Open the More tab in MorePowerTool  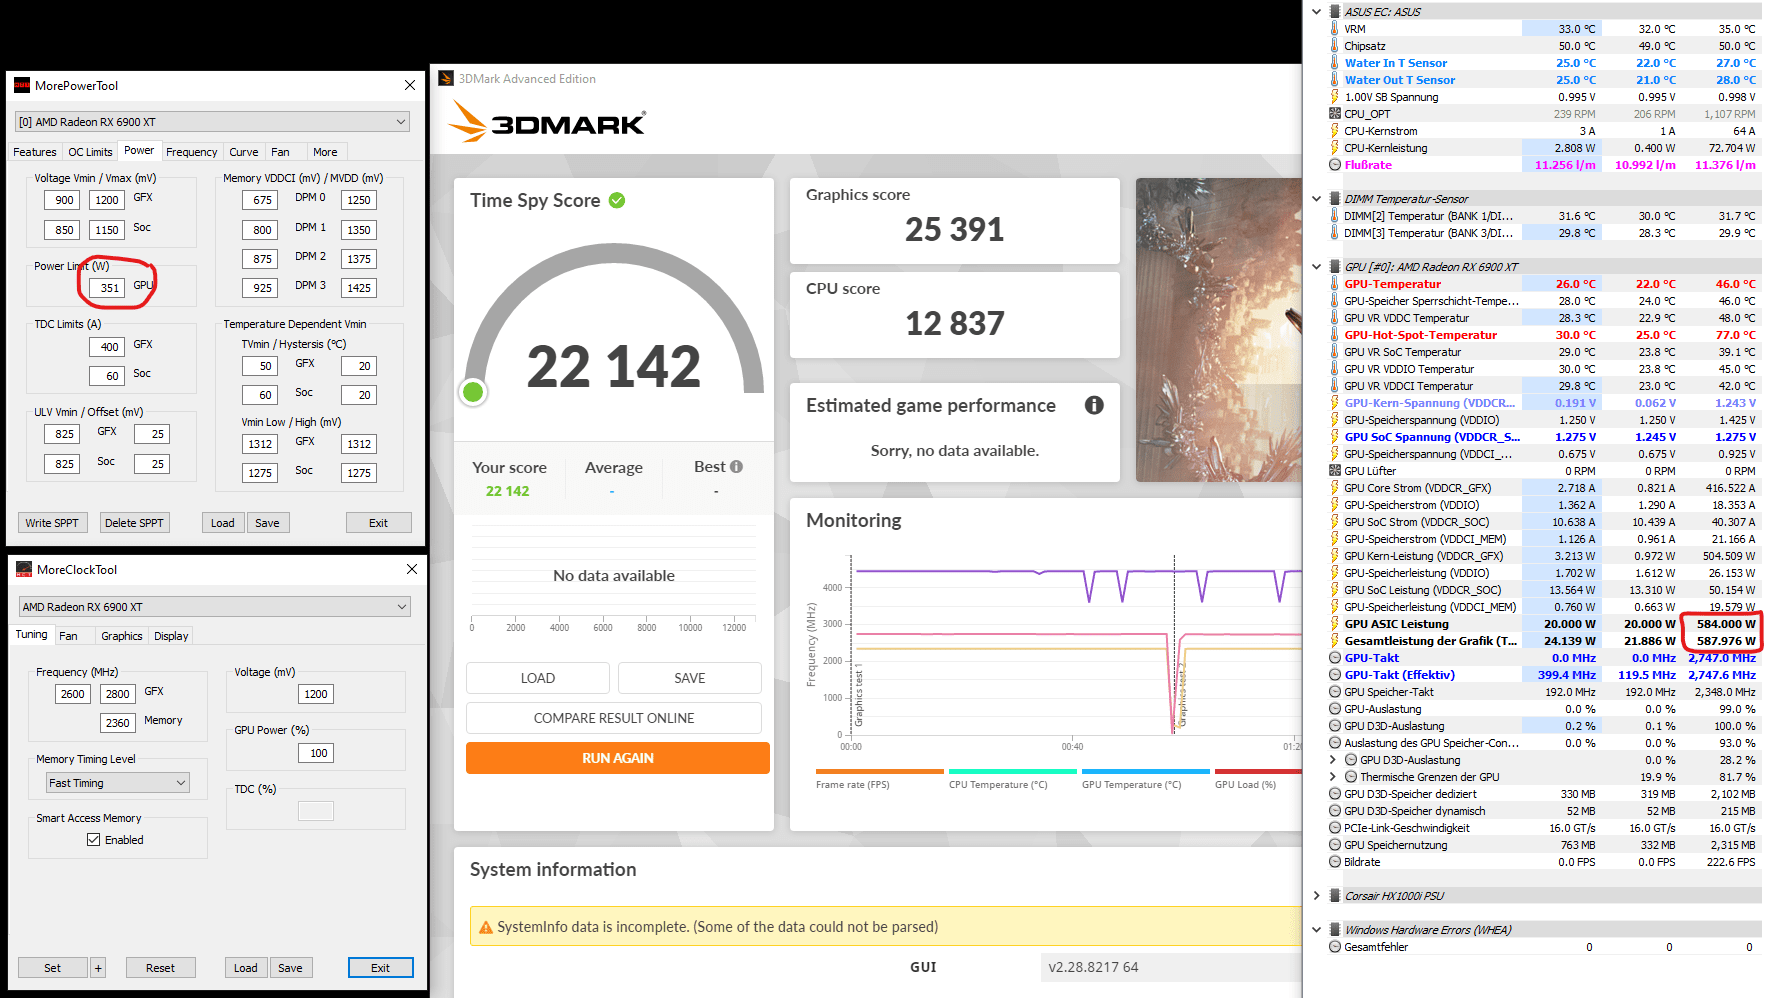tap(325, 152)
